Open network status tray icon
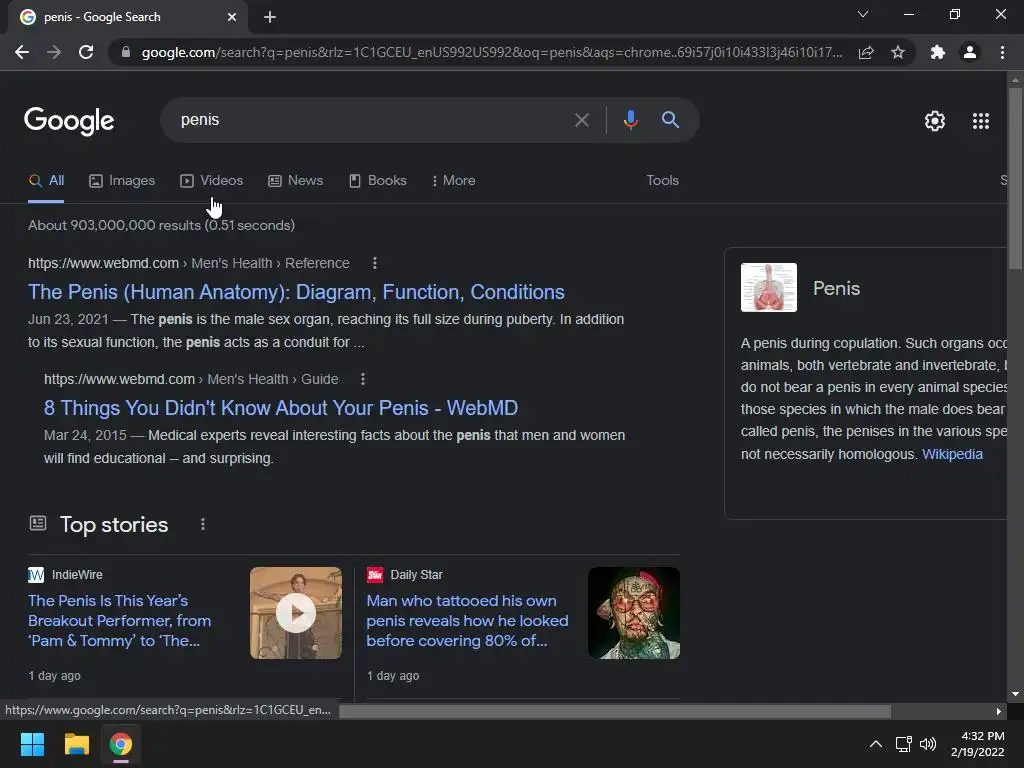1024x768 pixels. [904, 744]
